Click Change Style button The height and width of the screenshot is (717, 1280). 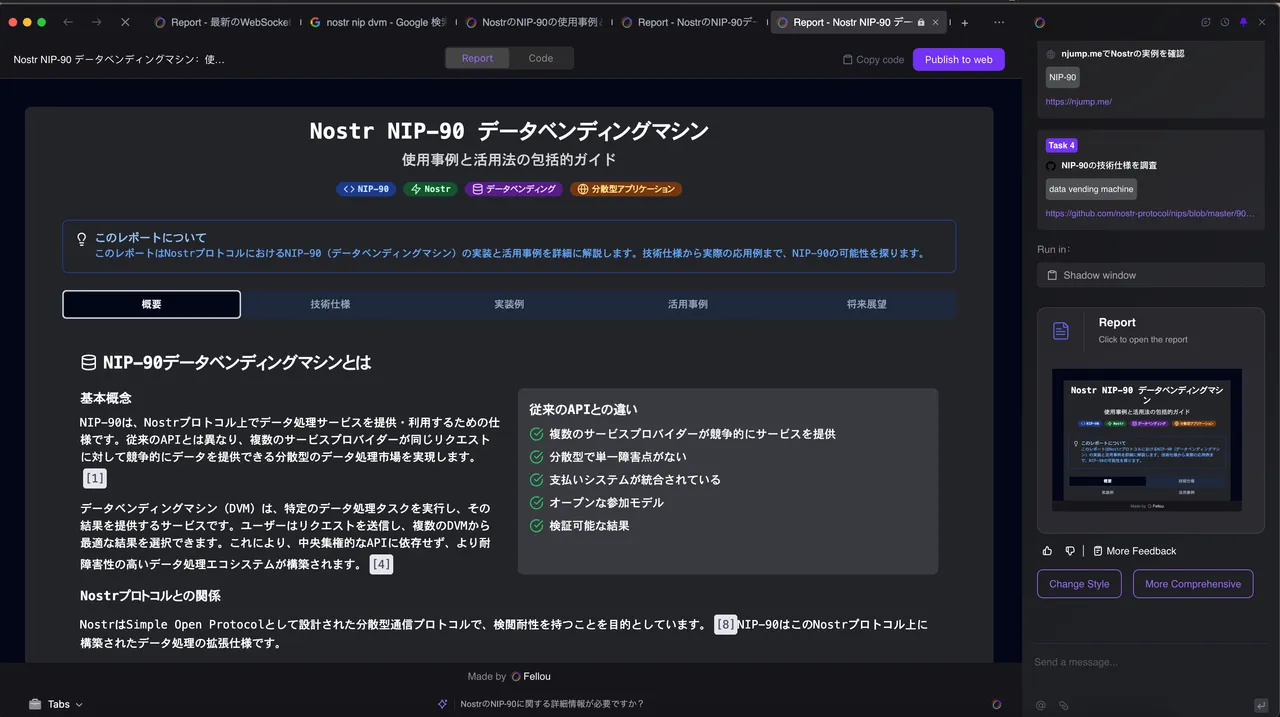tap(1079, 584)
